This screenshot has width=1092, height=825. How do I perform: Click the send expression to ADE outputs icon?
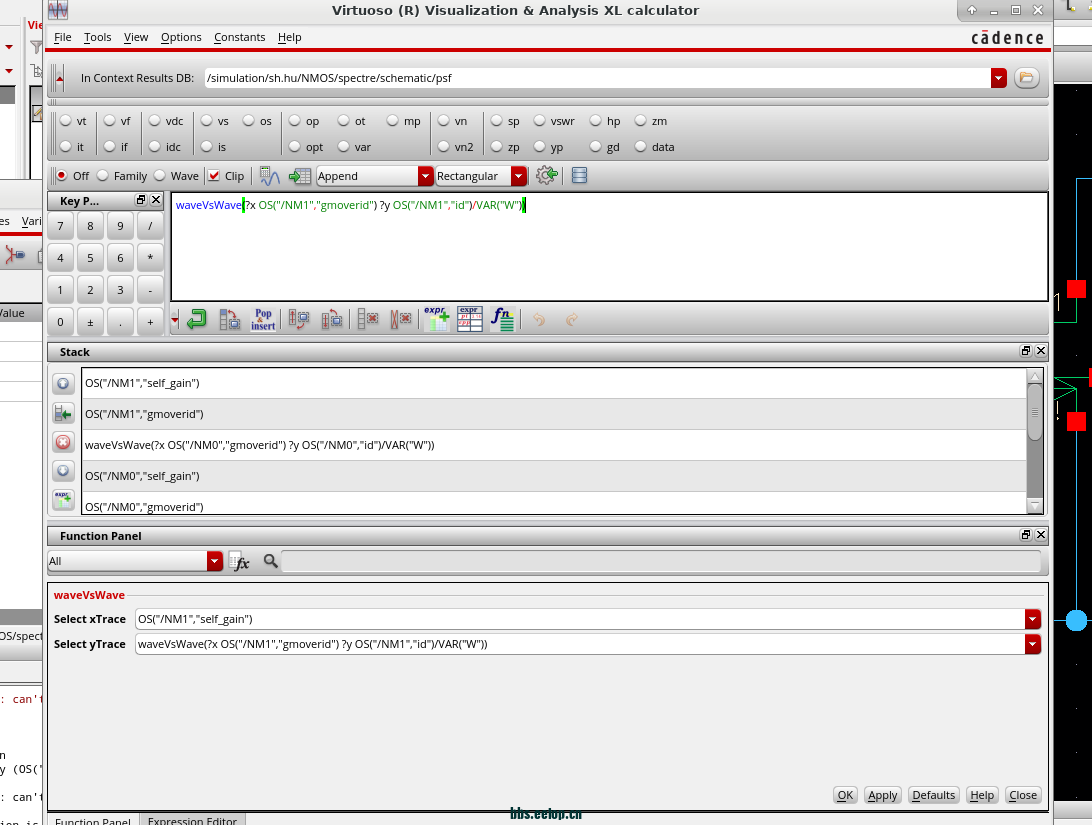437,319
